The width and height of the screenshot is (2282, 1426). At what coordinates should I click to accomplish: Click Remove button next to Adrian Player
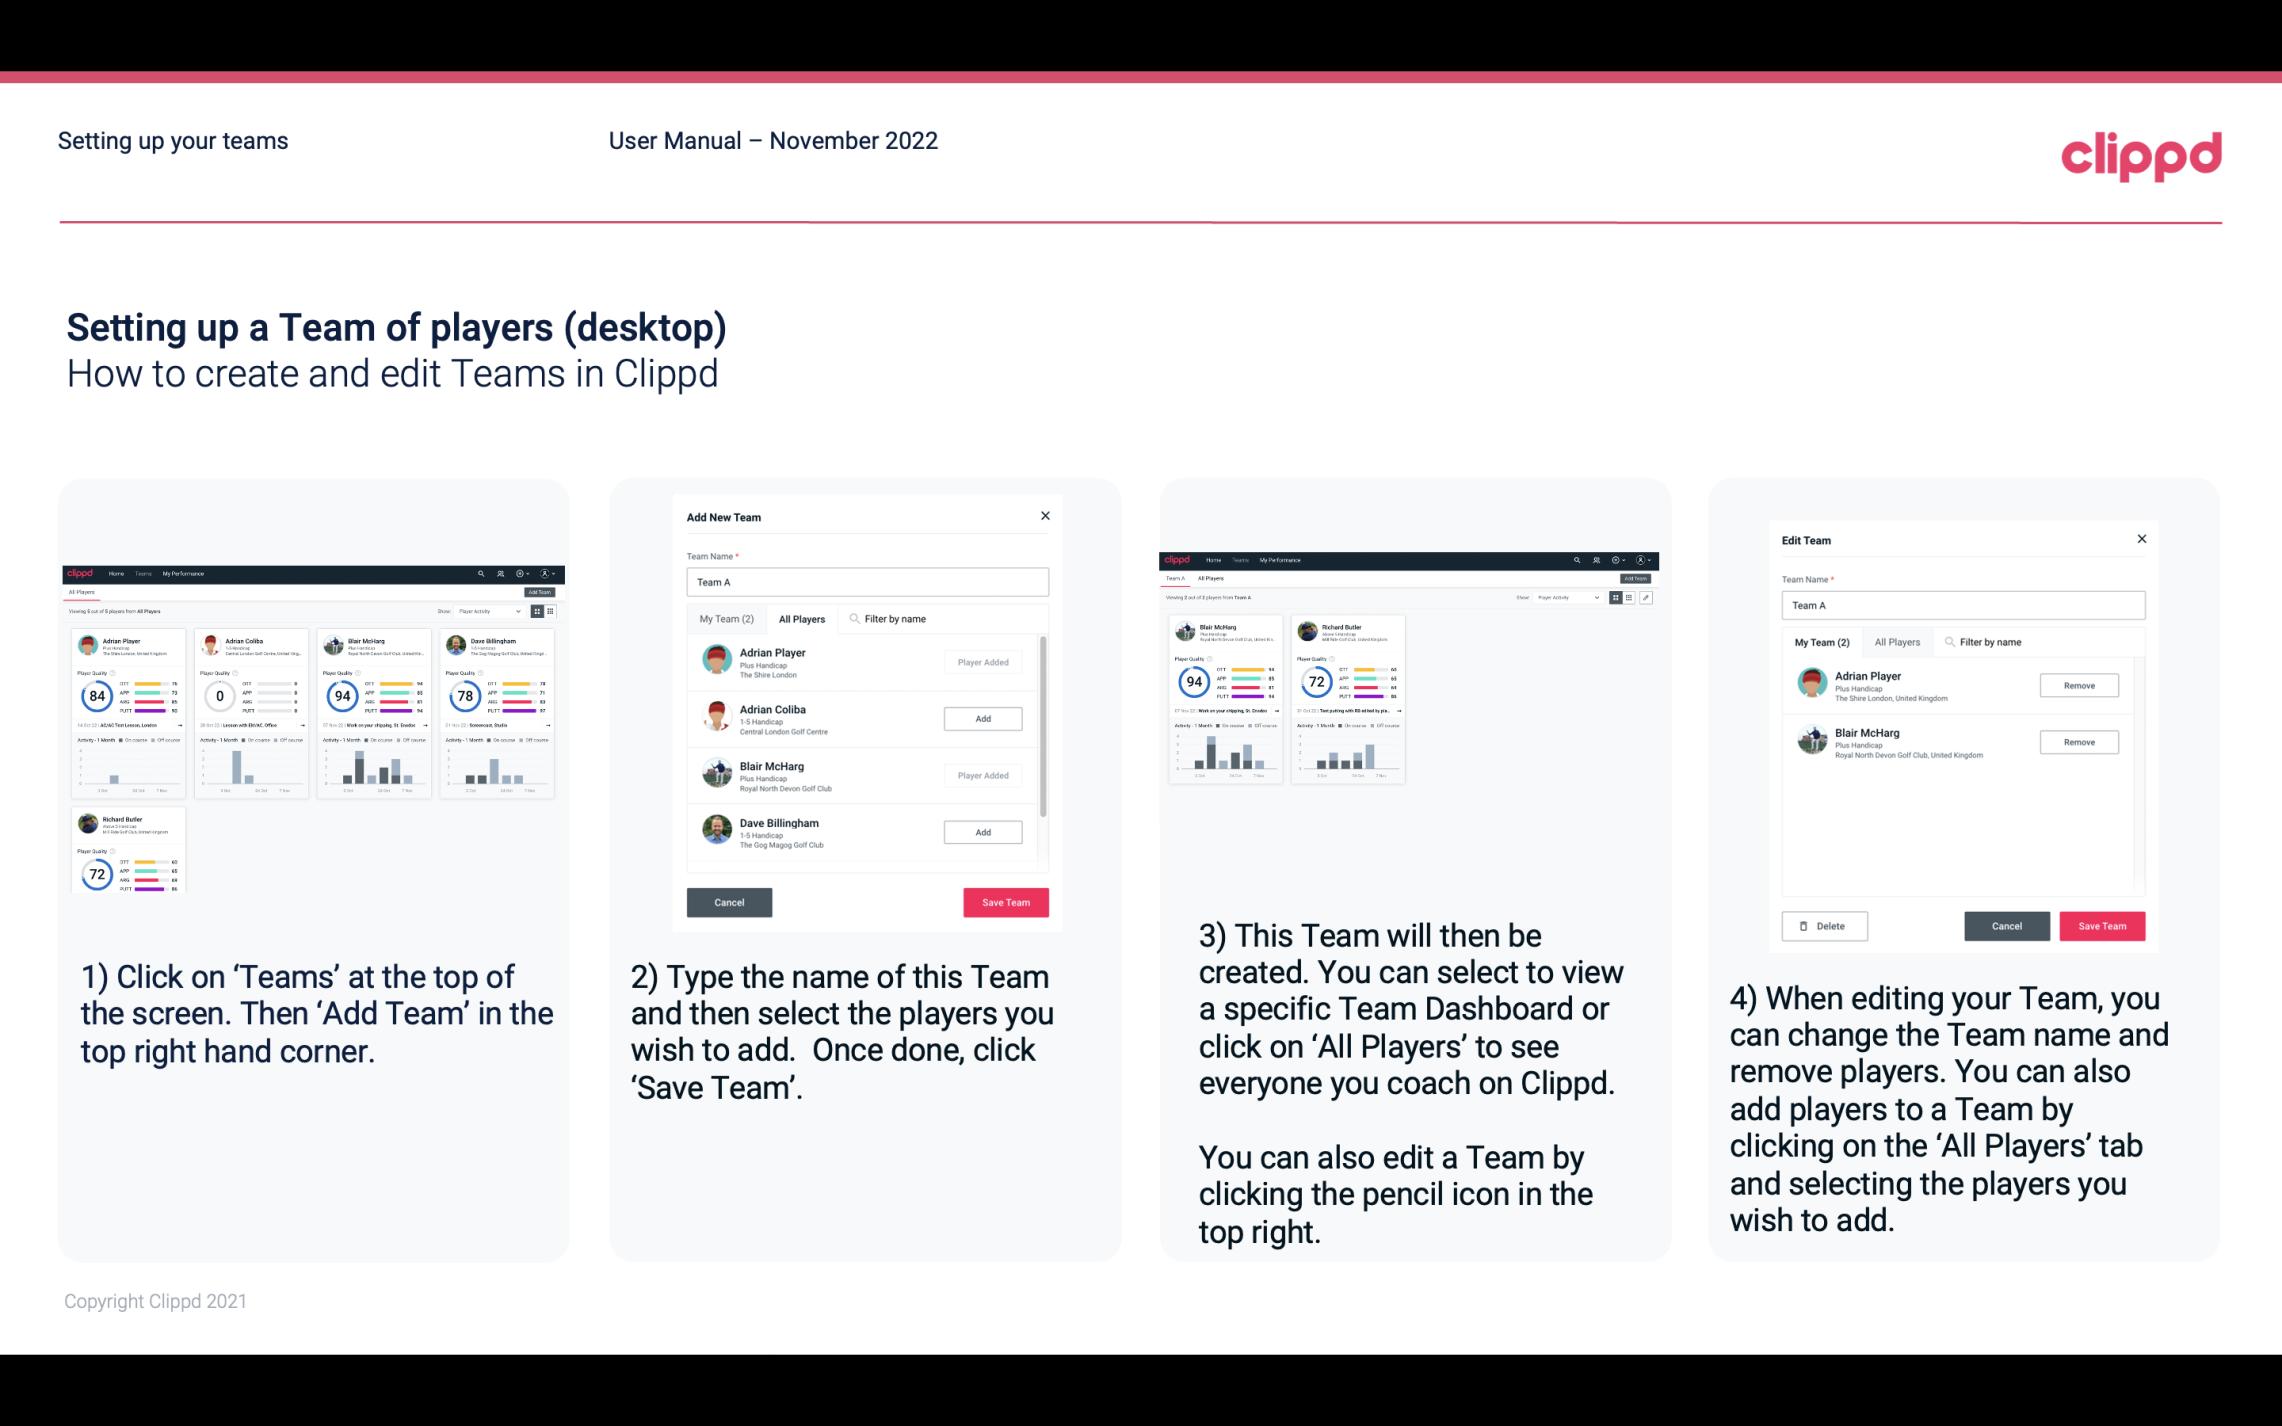[2078, 685]
